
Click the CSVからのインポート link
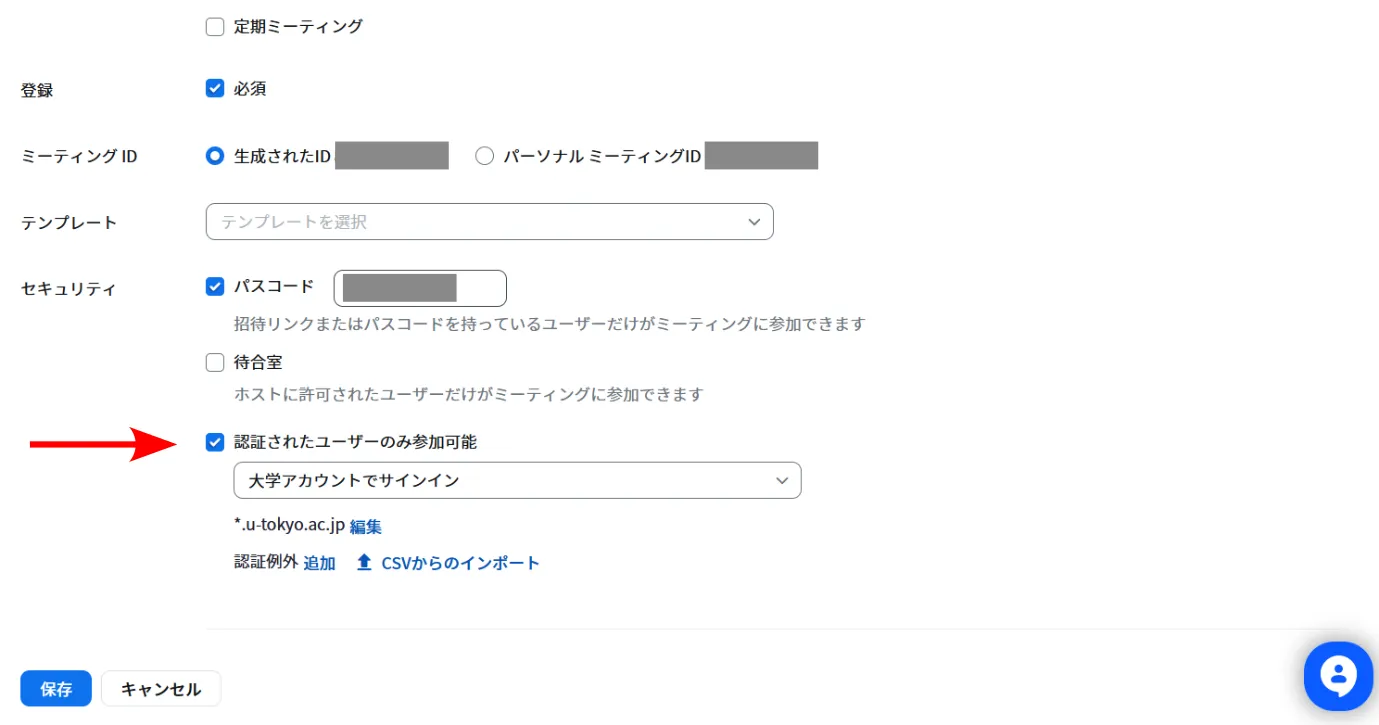coord(460,563)
